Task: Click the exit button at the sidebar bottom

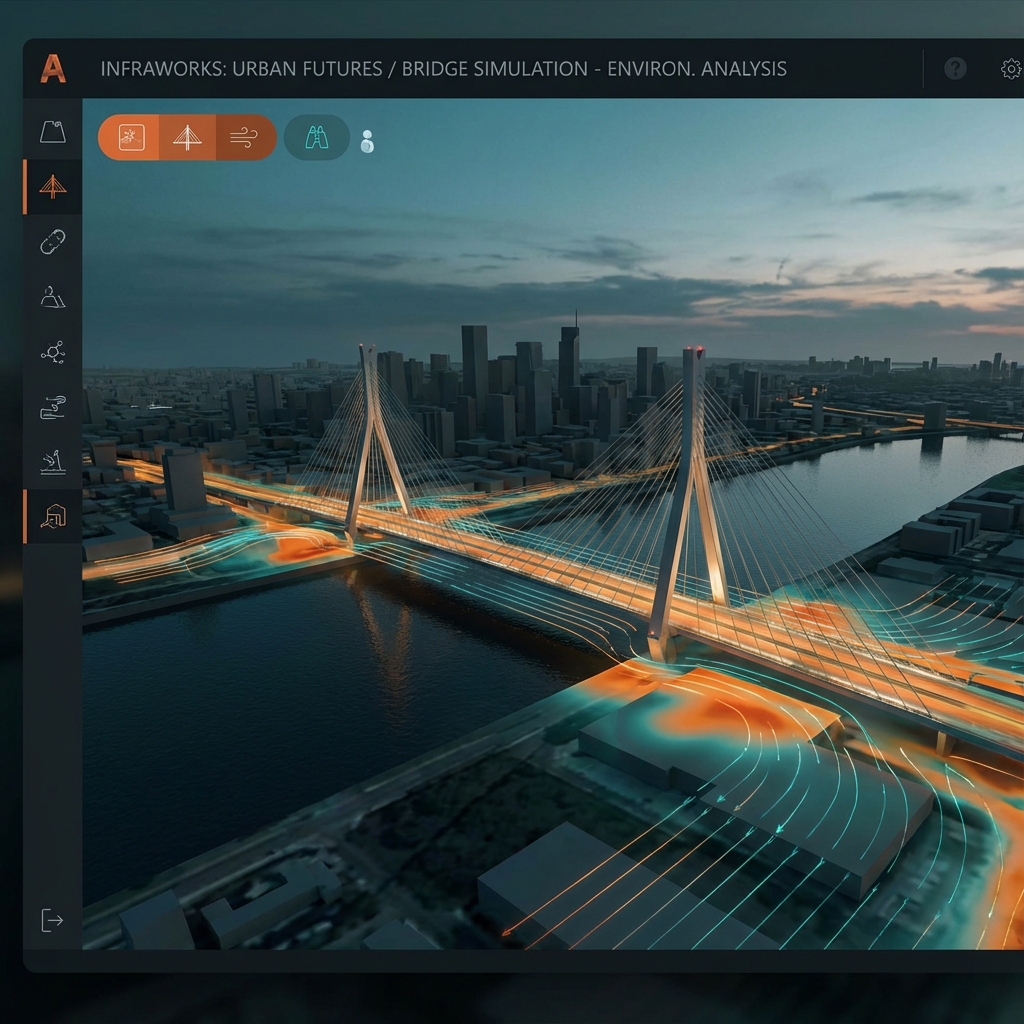Action: (x=52, y=918)
